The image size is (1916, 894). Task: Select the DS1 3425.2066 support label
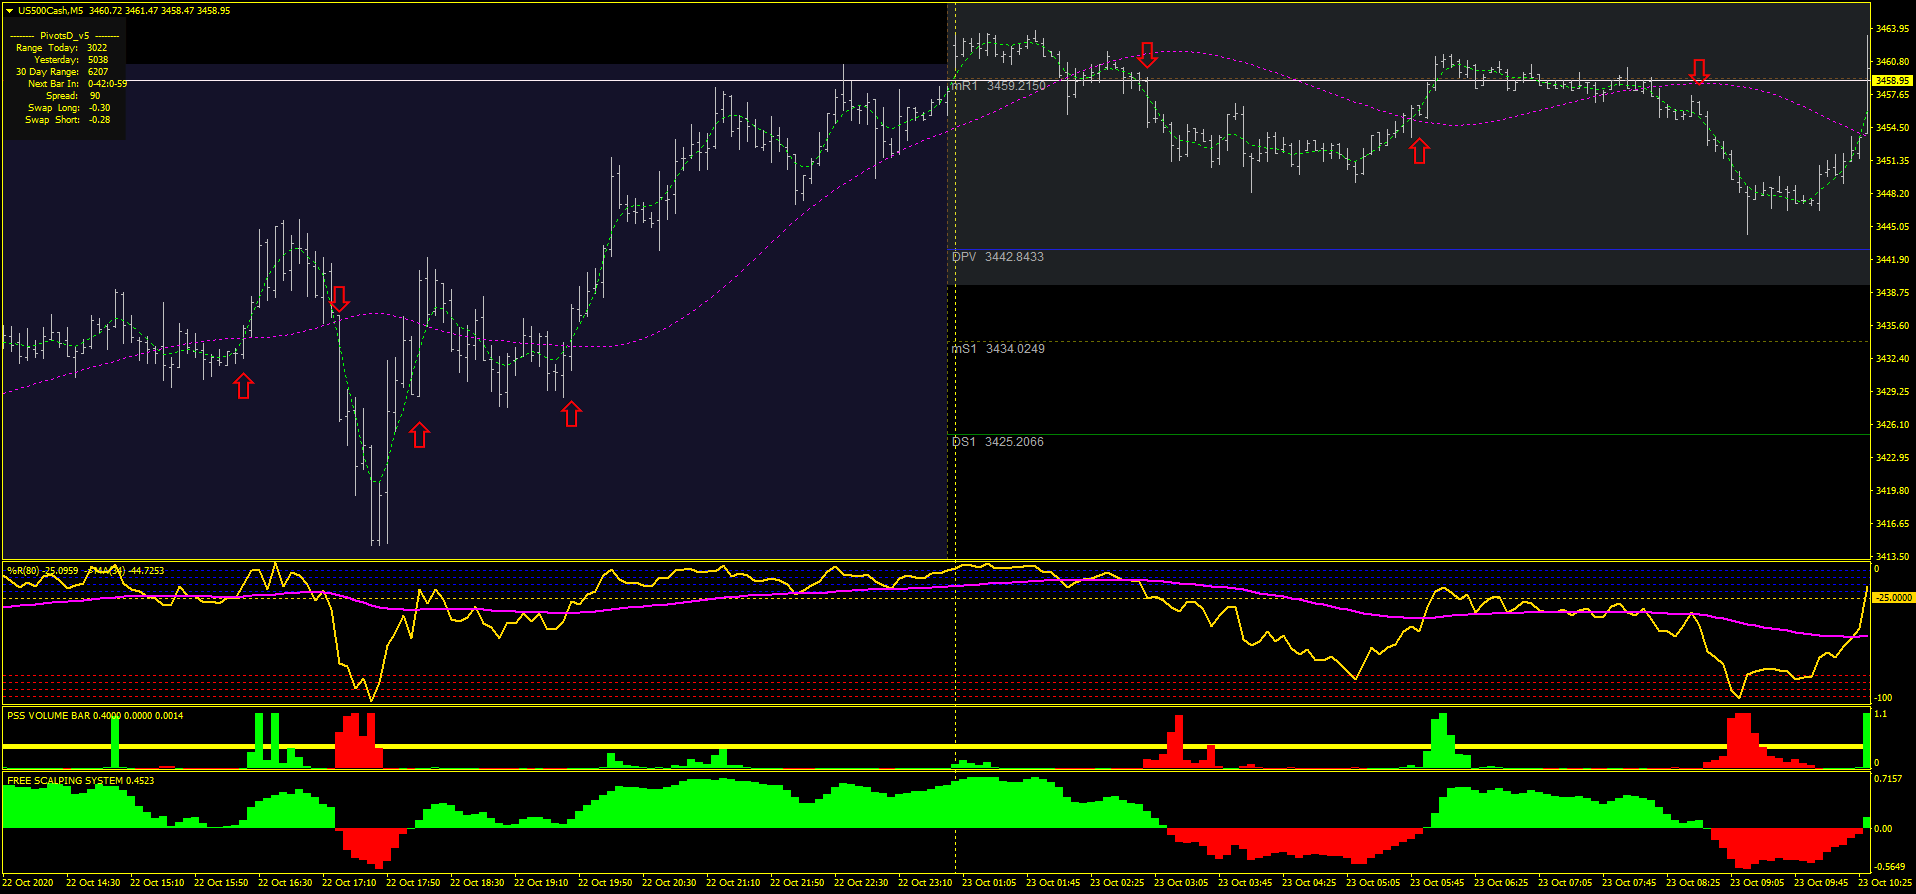tap(997, 442)
